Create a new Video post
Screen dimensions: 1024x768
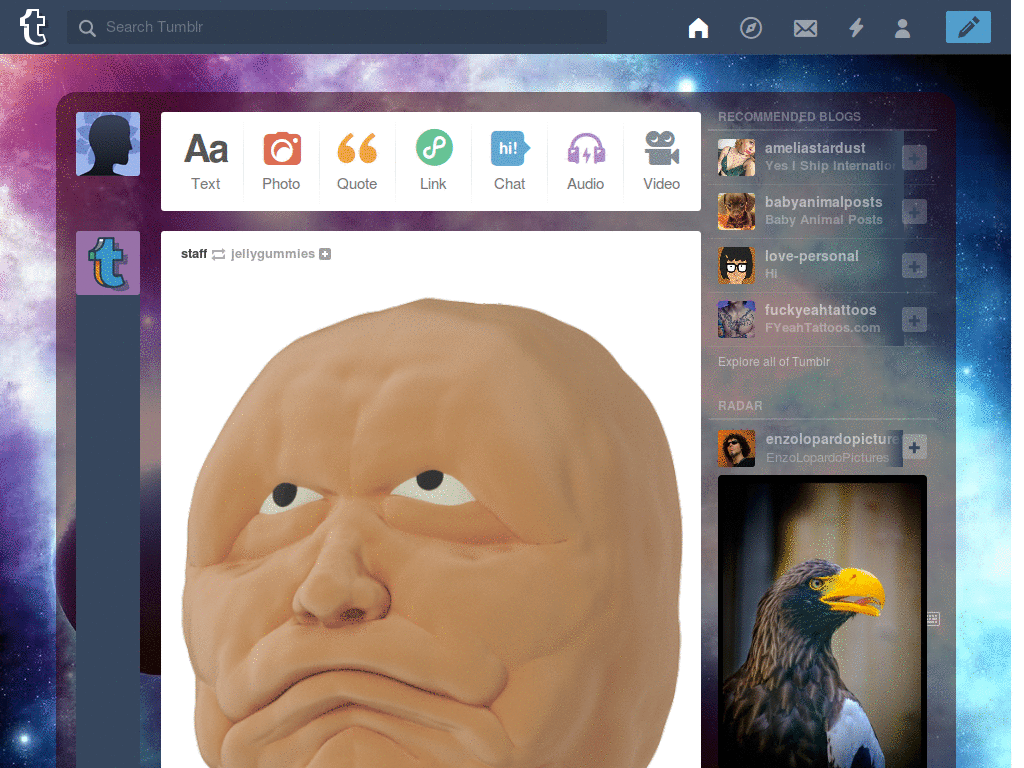point(662,161)
